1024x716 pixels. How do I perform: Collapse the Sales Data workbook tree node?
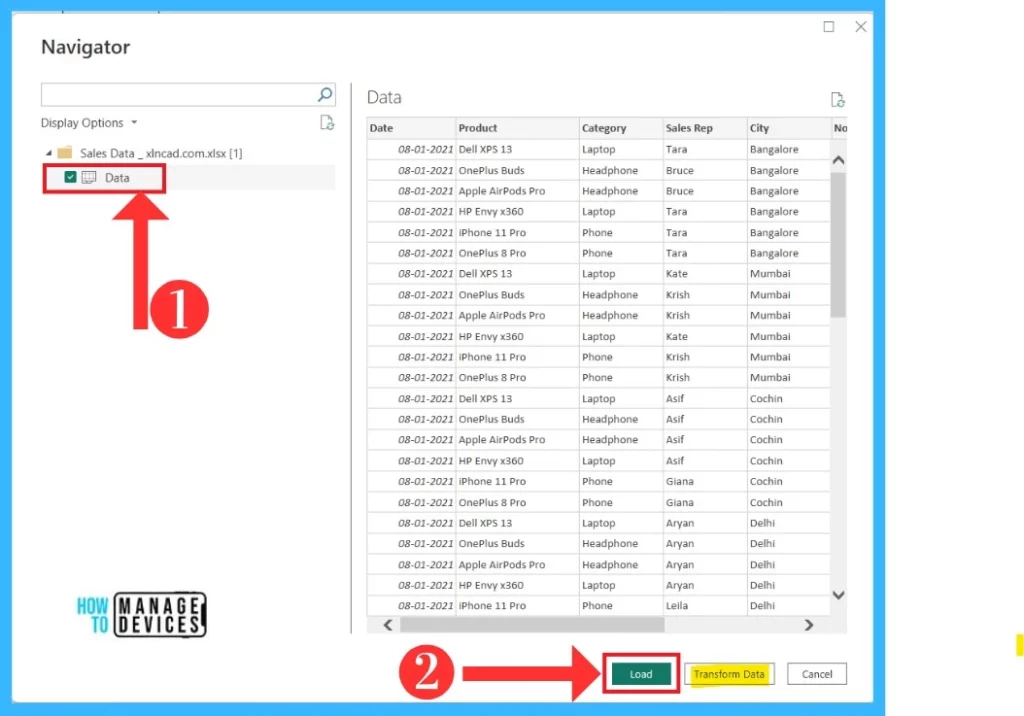tap(48, 153)
